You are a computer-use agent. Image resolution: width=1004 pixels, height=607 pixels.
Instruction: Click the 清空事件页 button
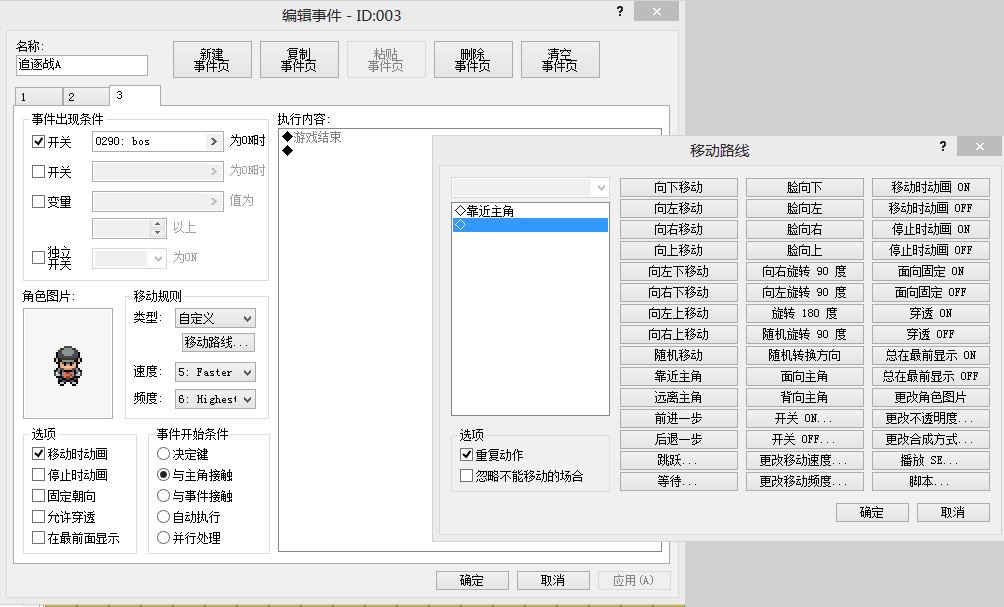tap(560, 60)
